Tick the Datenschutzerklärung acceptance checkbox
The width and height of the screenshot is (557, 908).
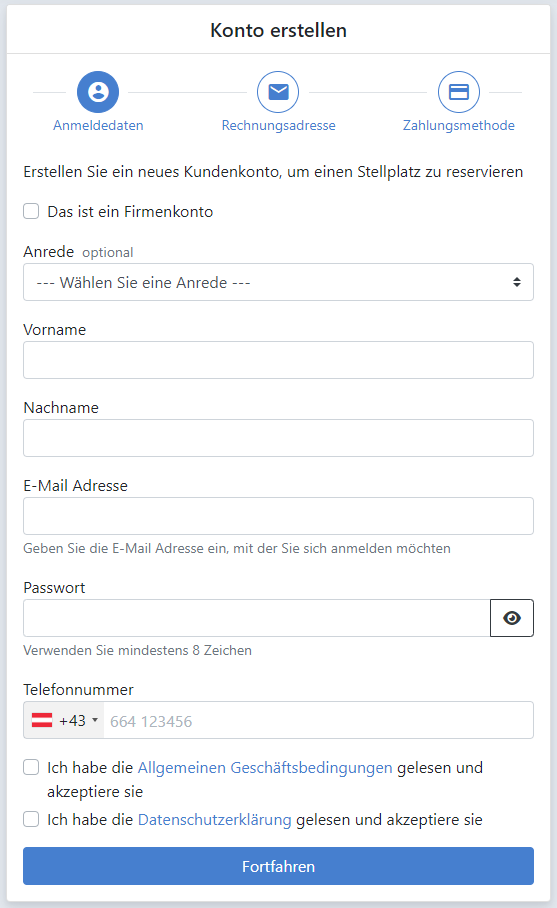31,819
